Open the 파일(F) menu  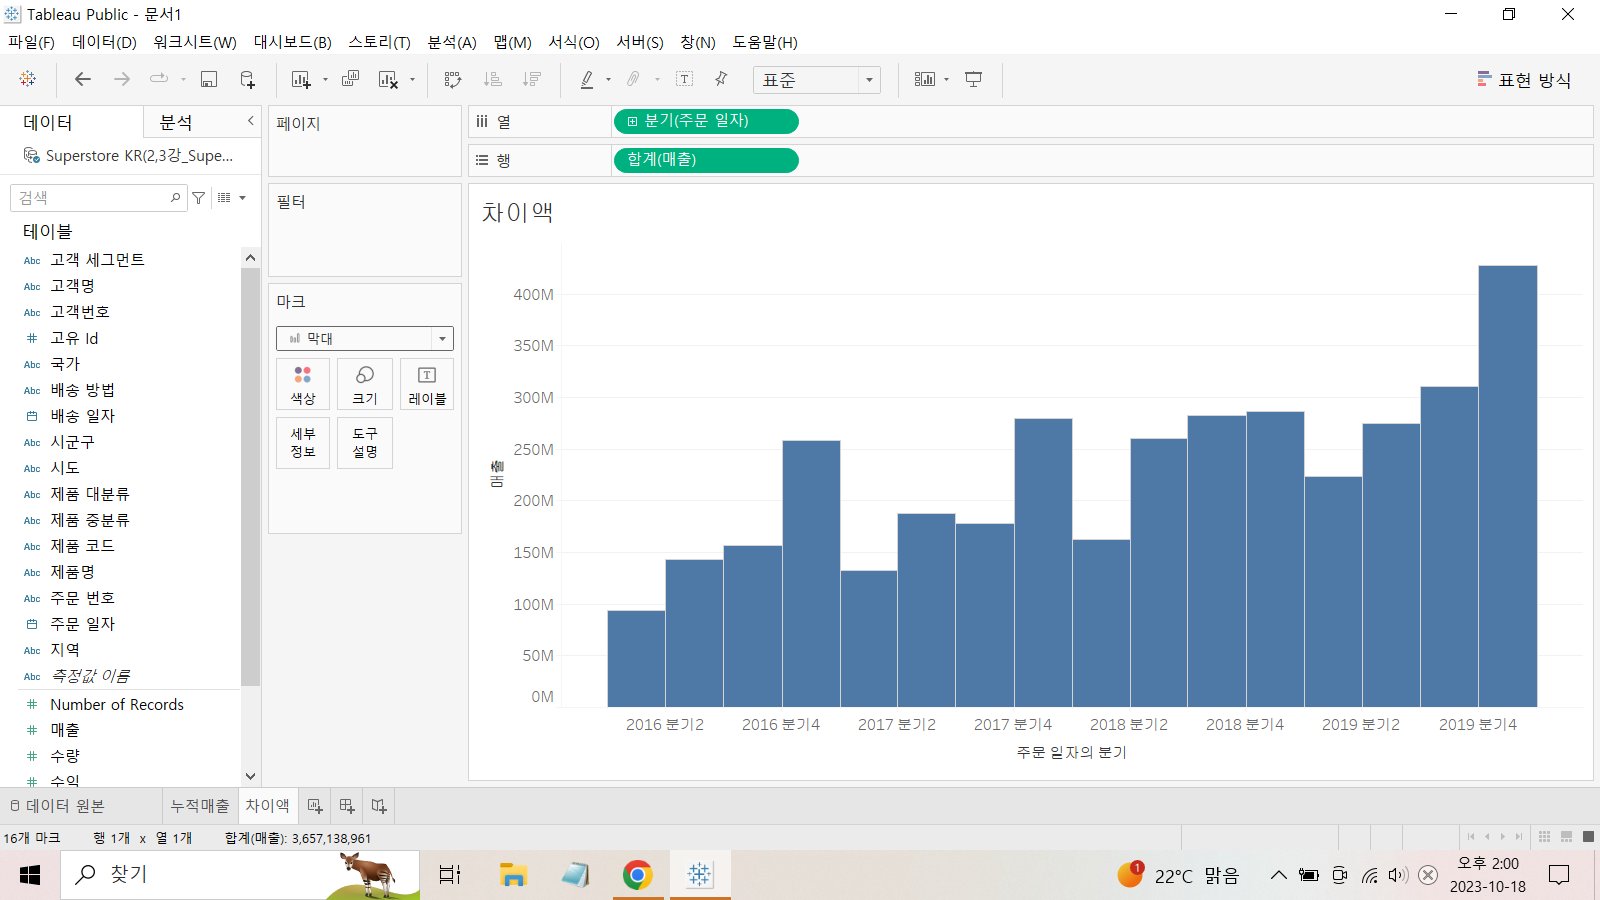tap(32, 42)
